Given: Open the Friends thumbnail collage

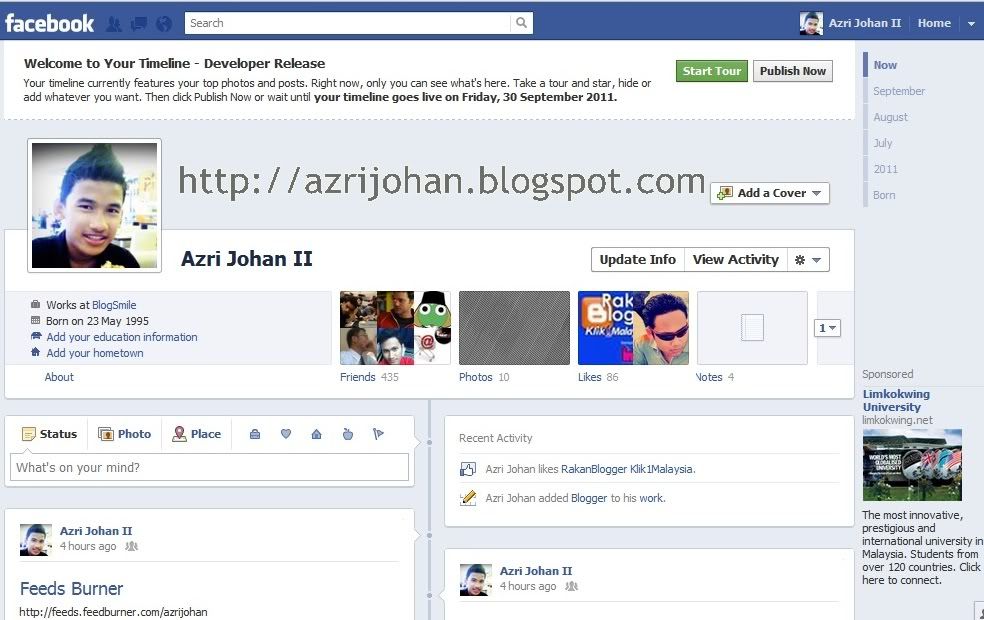Looking at the screenshot, I should [395, 328].
